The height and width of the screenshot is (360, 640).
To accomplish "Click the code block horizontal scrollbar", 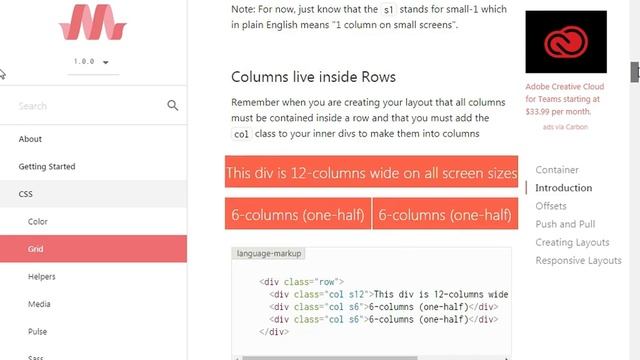I will pyautogui.click(x=330, y=358).
